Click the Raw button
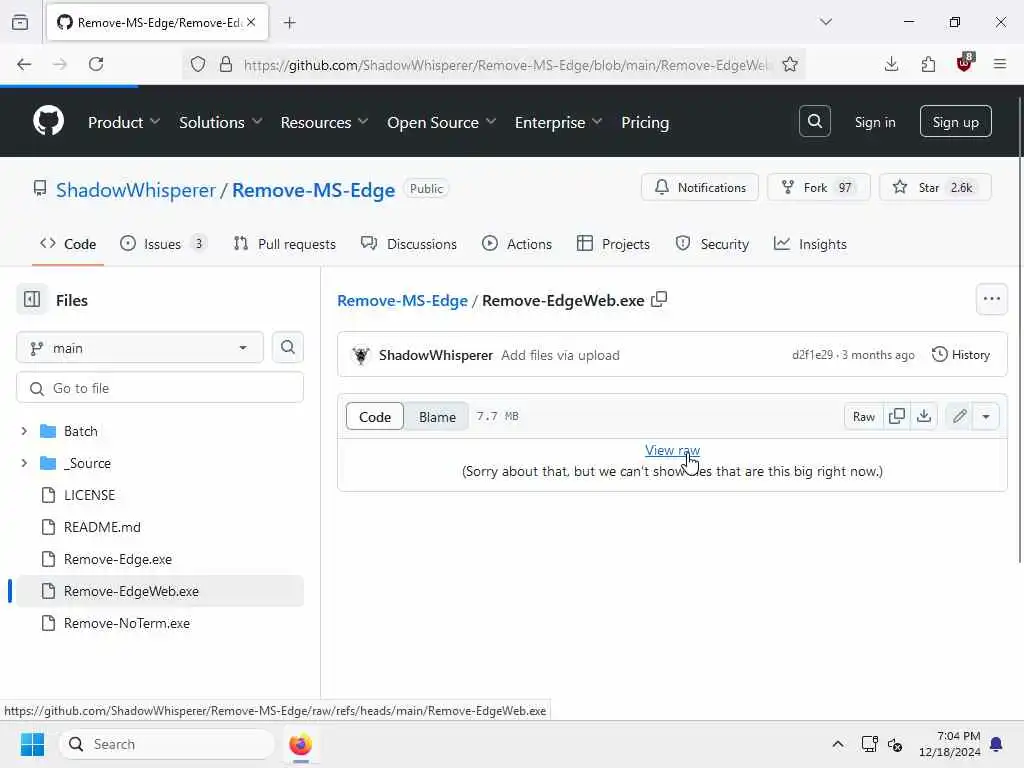The width and height of the screenshot is (1024, 768). click(863, 416)
